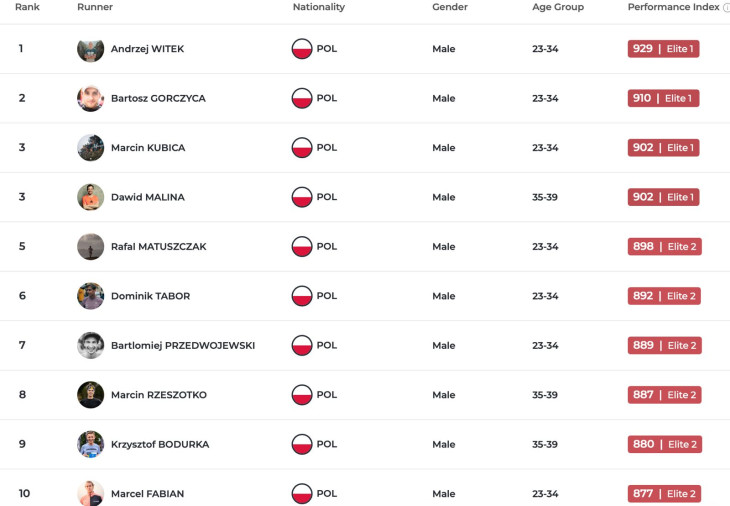Viewport: 730px width, 506px height.
Task: Open runner name Andrzej WITEK
Action: pos(147,49)
